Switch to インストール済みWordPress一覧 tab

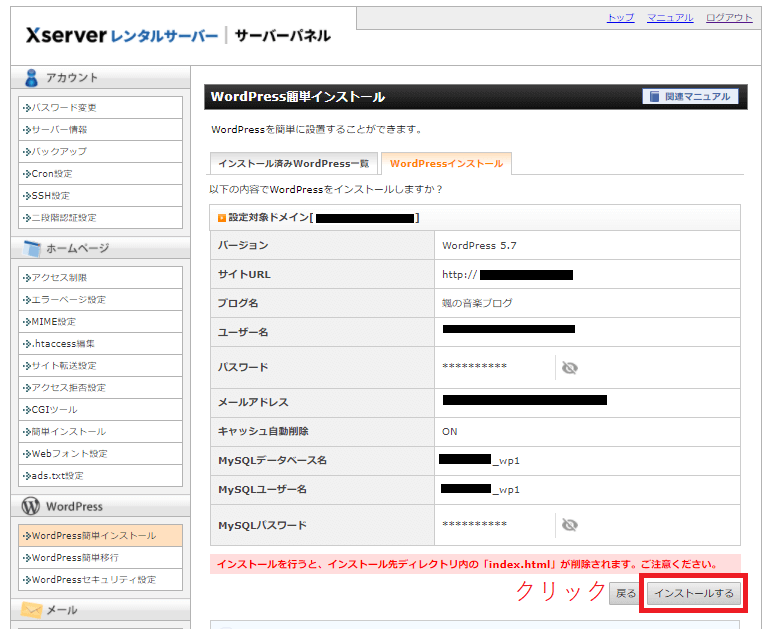293,164
